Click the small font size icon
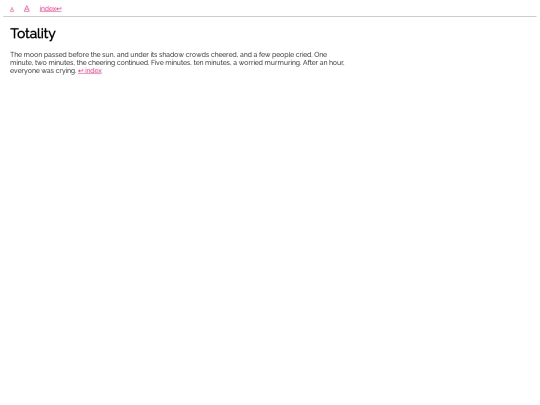Image resolution: width=540 pixels, height=405 pixels. (x=12, y=10)
